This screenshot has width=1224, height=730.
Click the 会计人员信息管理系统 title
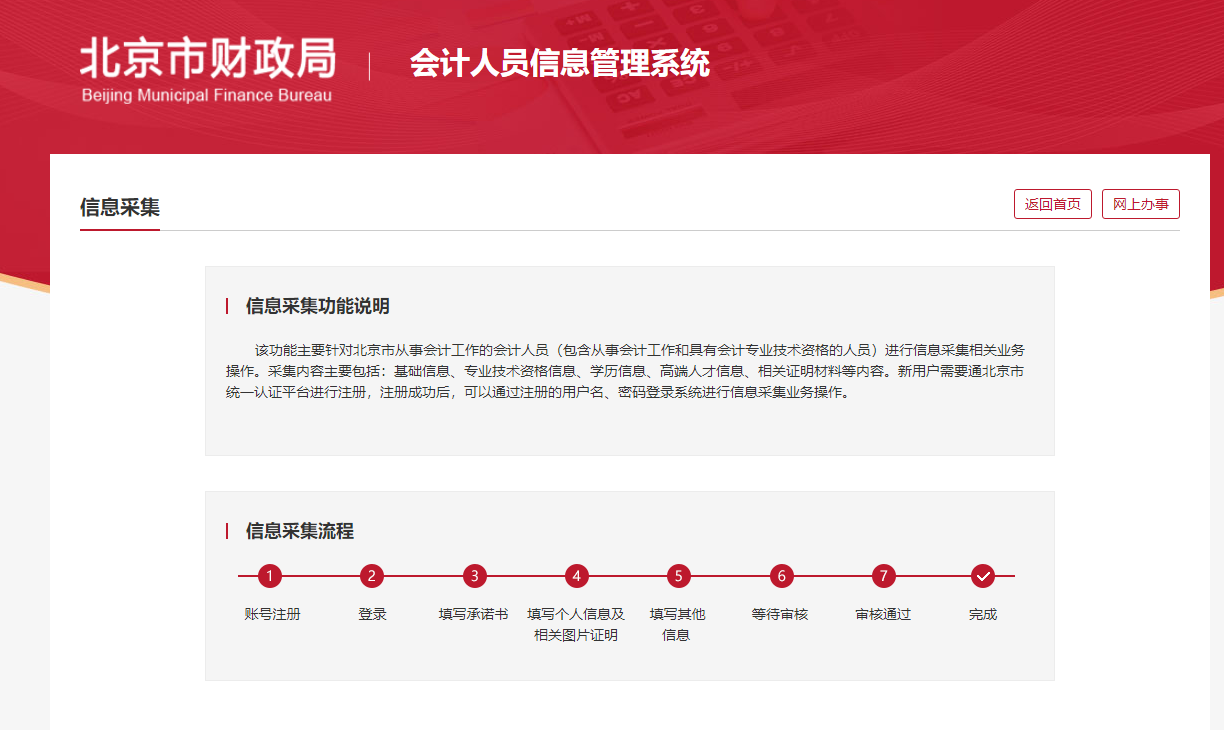click(559, 64)
